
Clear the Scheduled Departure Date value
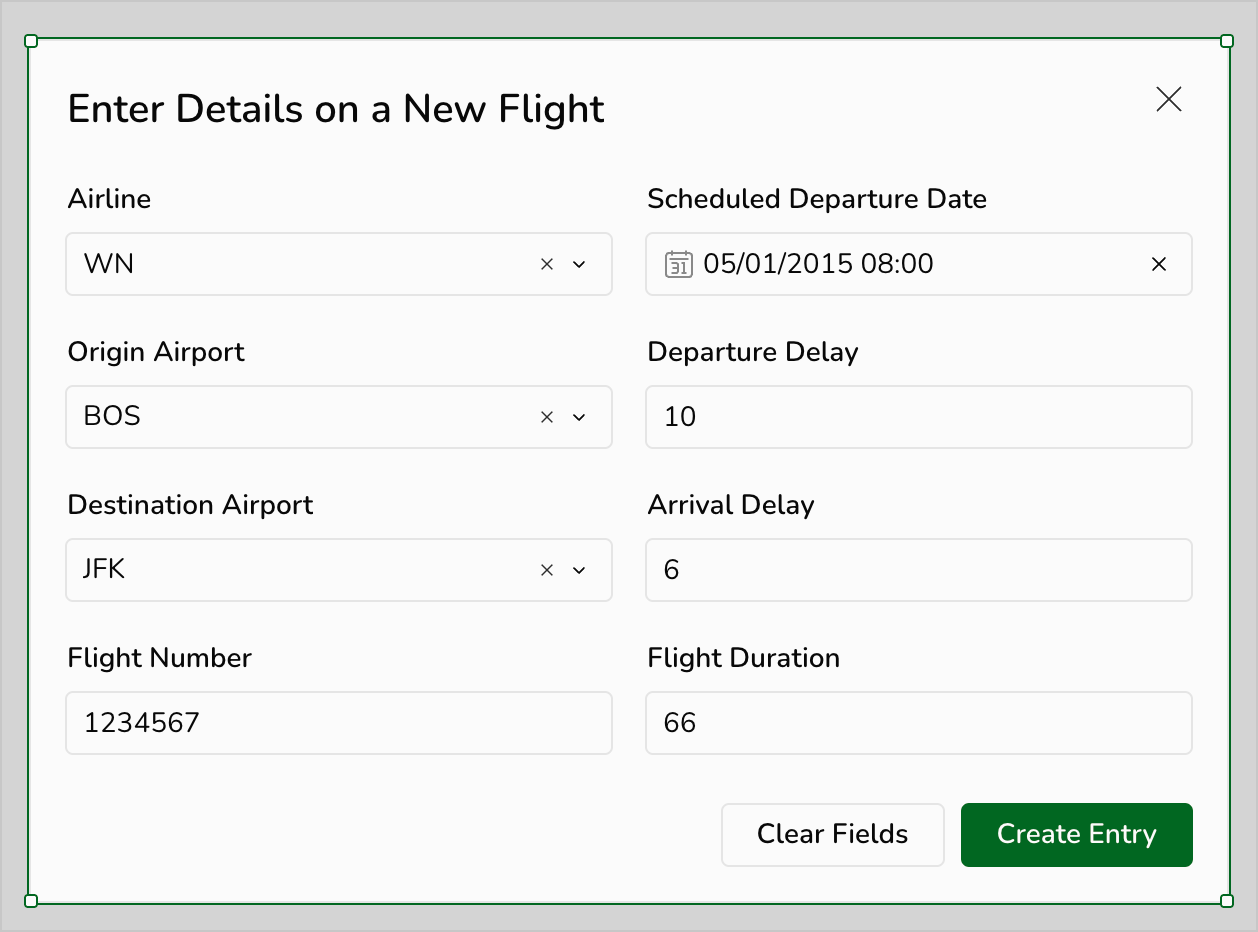tap(1159, 264)
